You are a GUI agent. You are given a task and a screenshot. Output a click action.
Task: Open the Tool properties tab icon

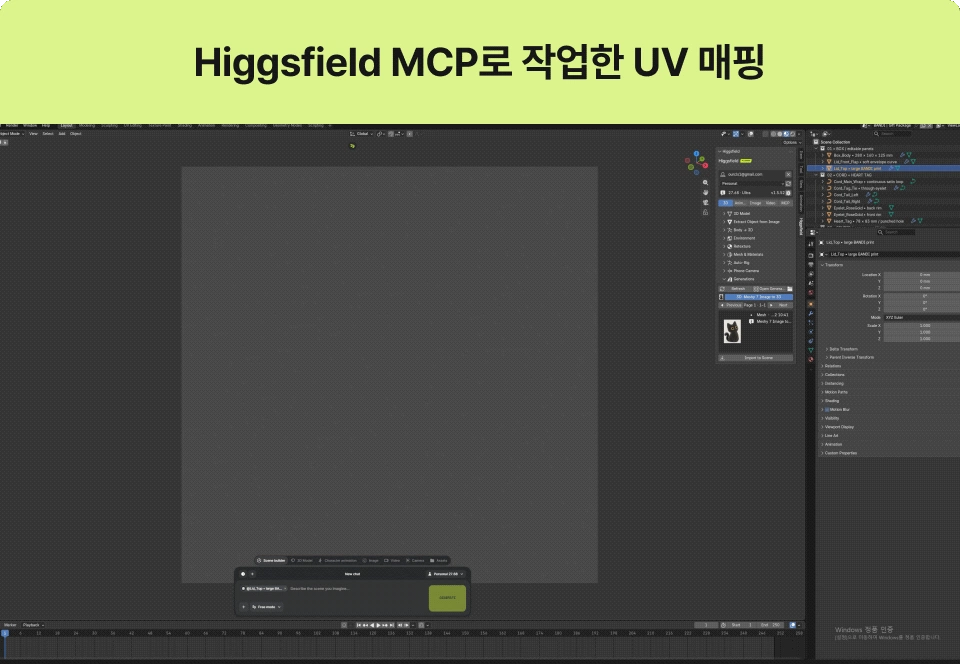811,244
